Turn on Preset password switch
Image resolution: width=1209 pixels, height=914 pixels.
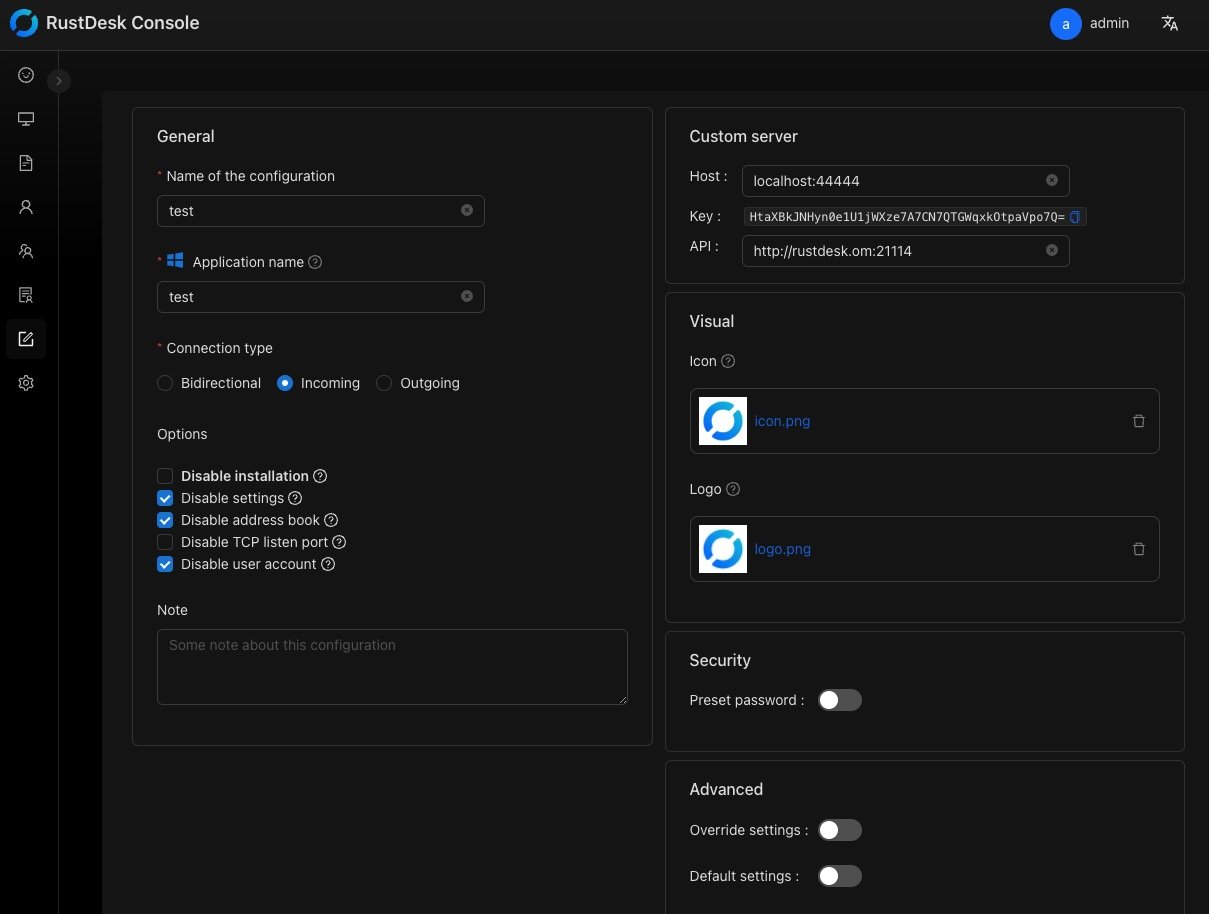tap(839, 700)
